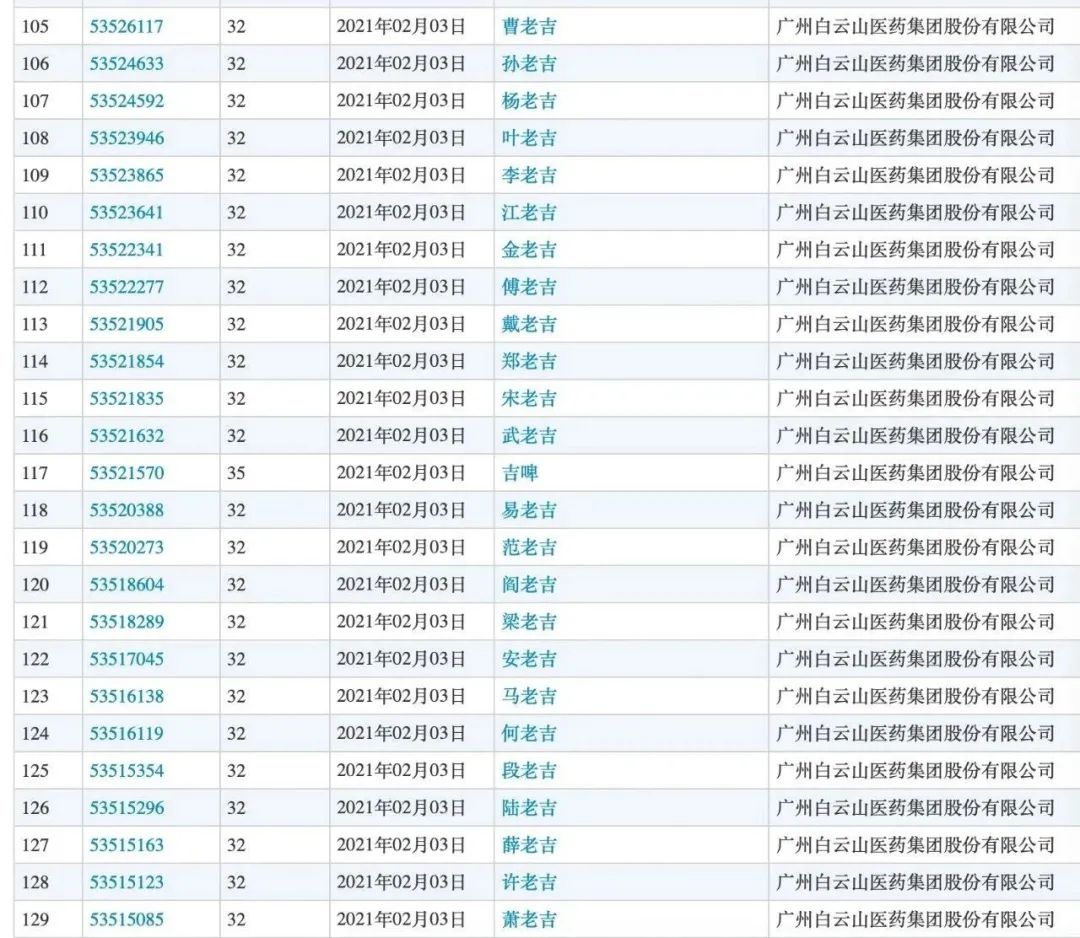Open application number 53524592

127,101
